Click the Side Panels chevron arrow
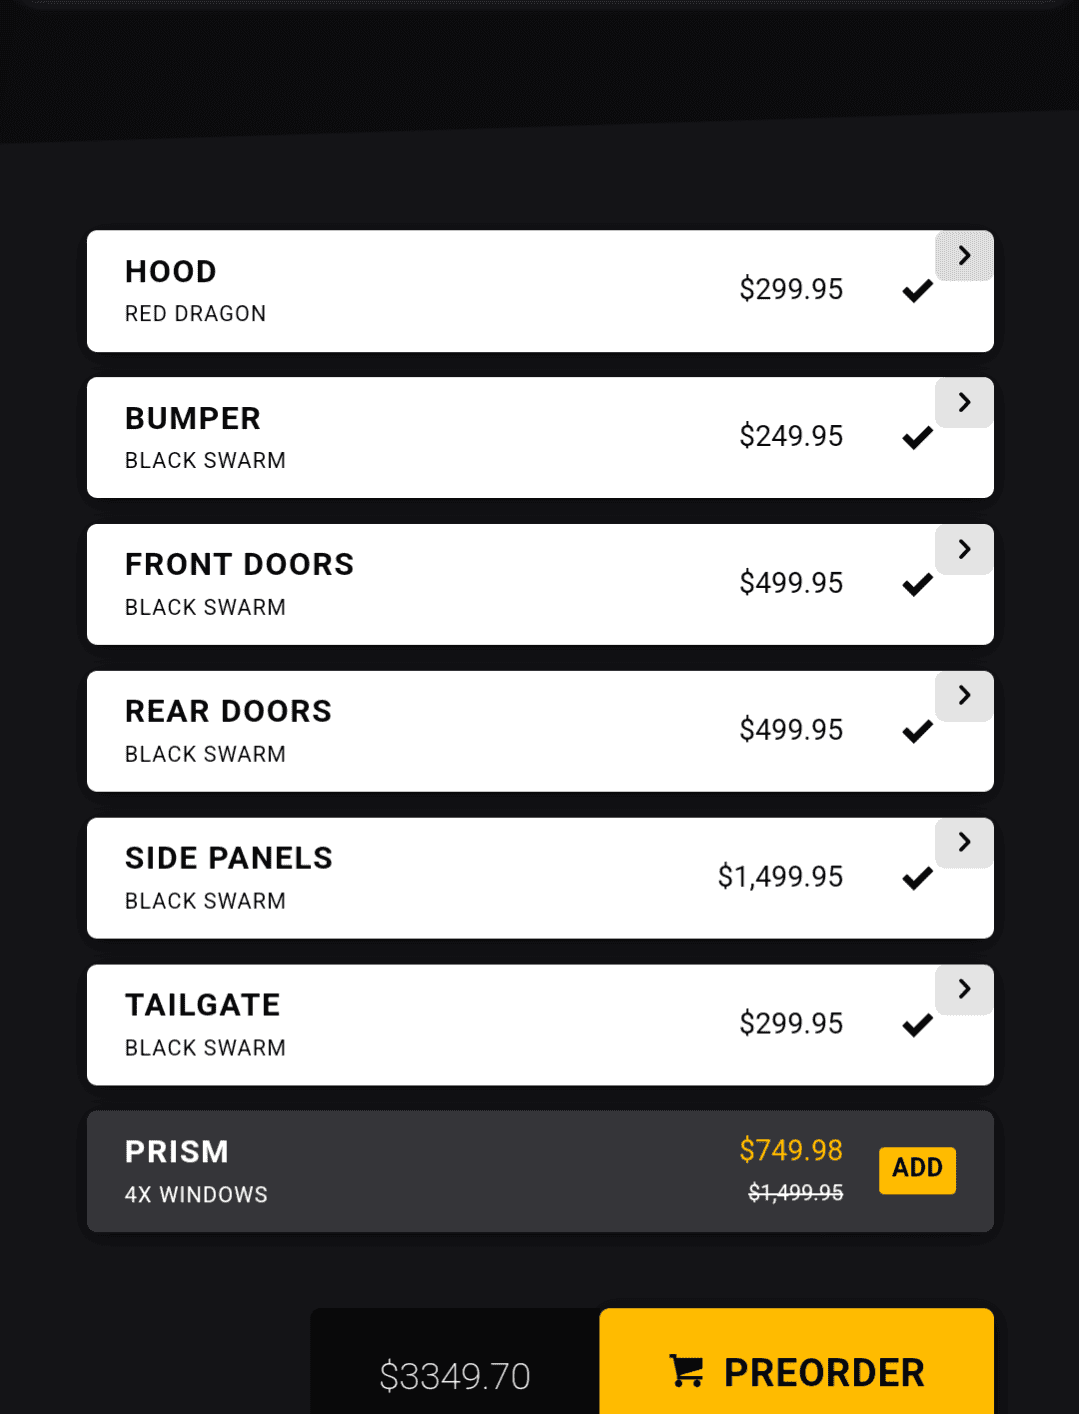Viewport: 1079px width, 1414px height. 964,842
